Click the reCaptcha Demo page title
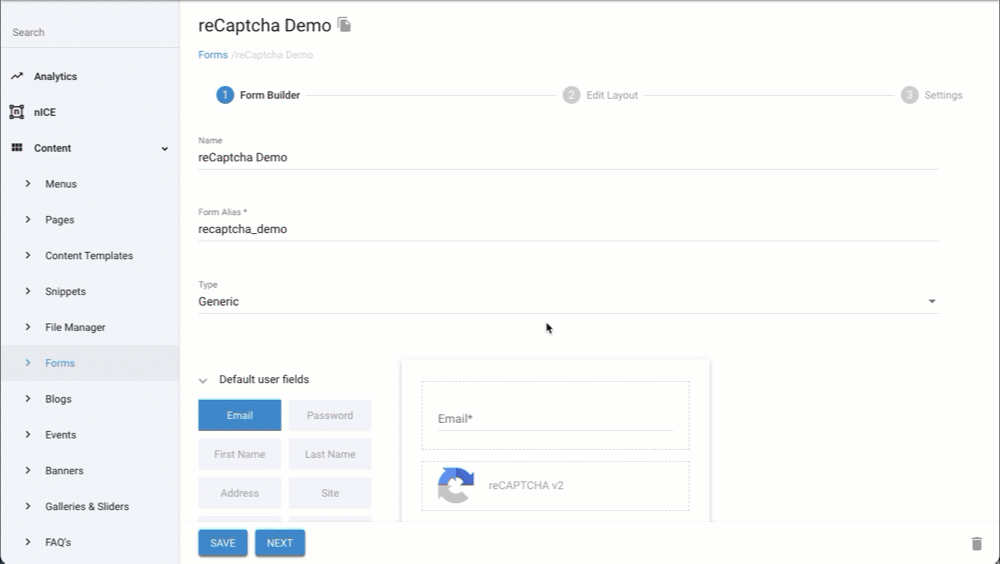The width and height of the screenshot is (1000, 564). 265,26
